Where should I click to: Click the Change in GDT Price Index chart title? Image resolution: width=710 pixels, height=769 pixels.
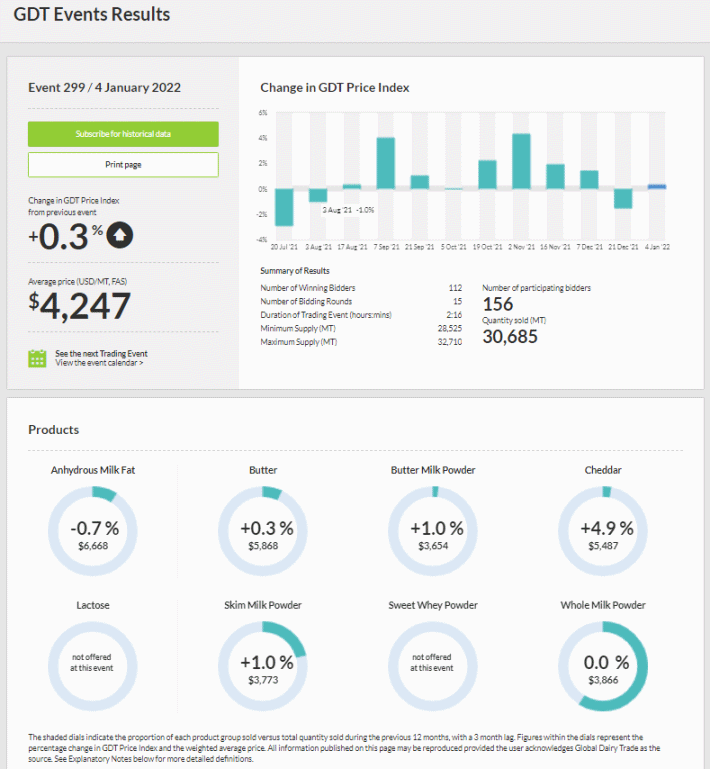[x=334, y=88]
